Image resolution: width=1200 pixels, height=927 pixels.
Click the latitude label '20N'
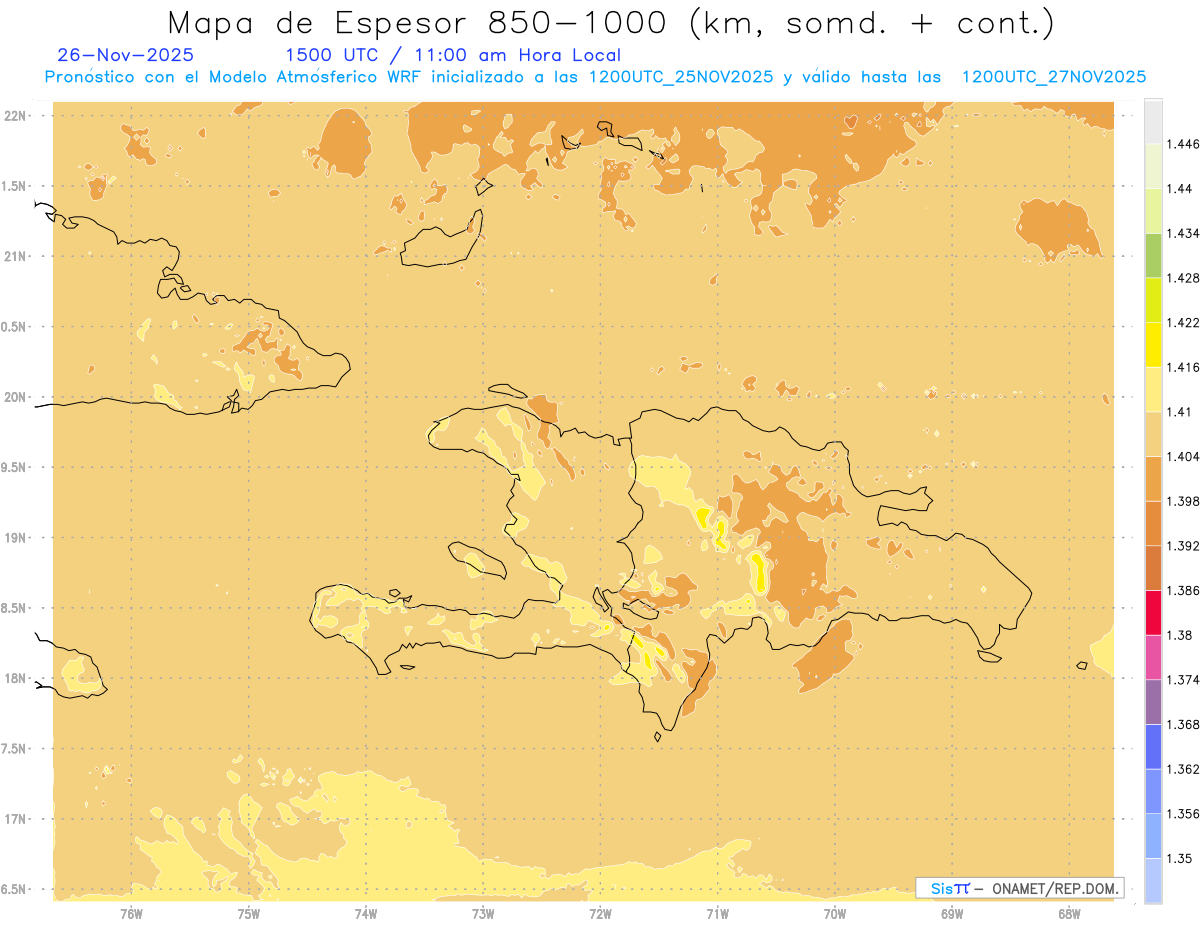[x=17, y=397]
